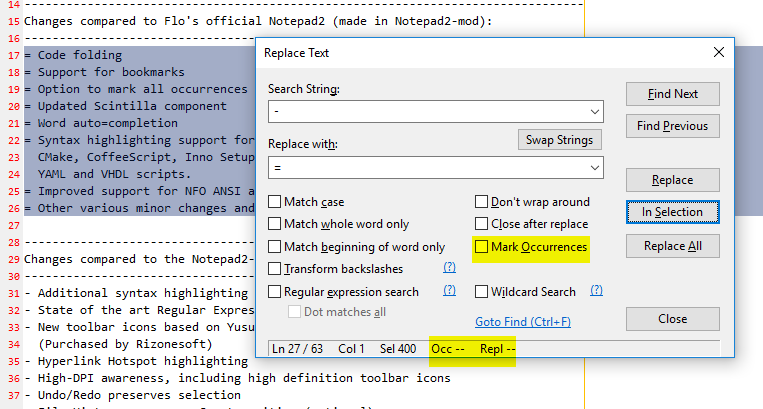Click the Find Next button
The width and height of the screenshot is (763, 409).
[672, 94]
